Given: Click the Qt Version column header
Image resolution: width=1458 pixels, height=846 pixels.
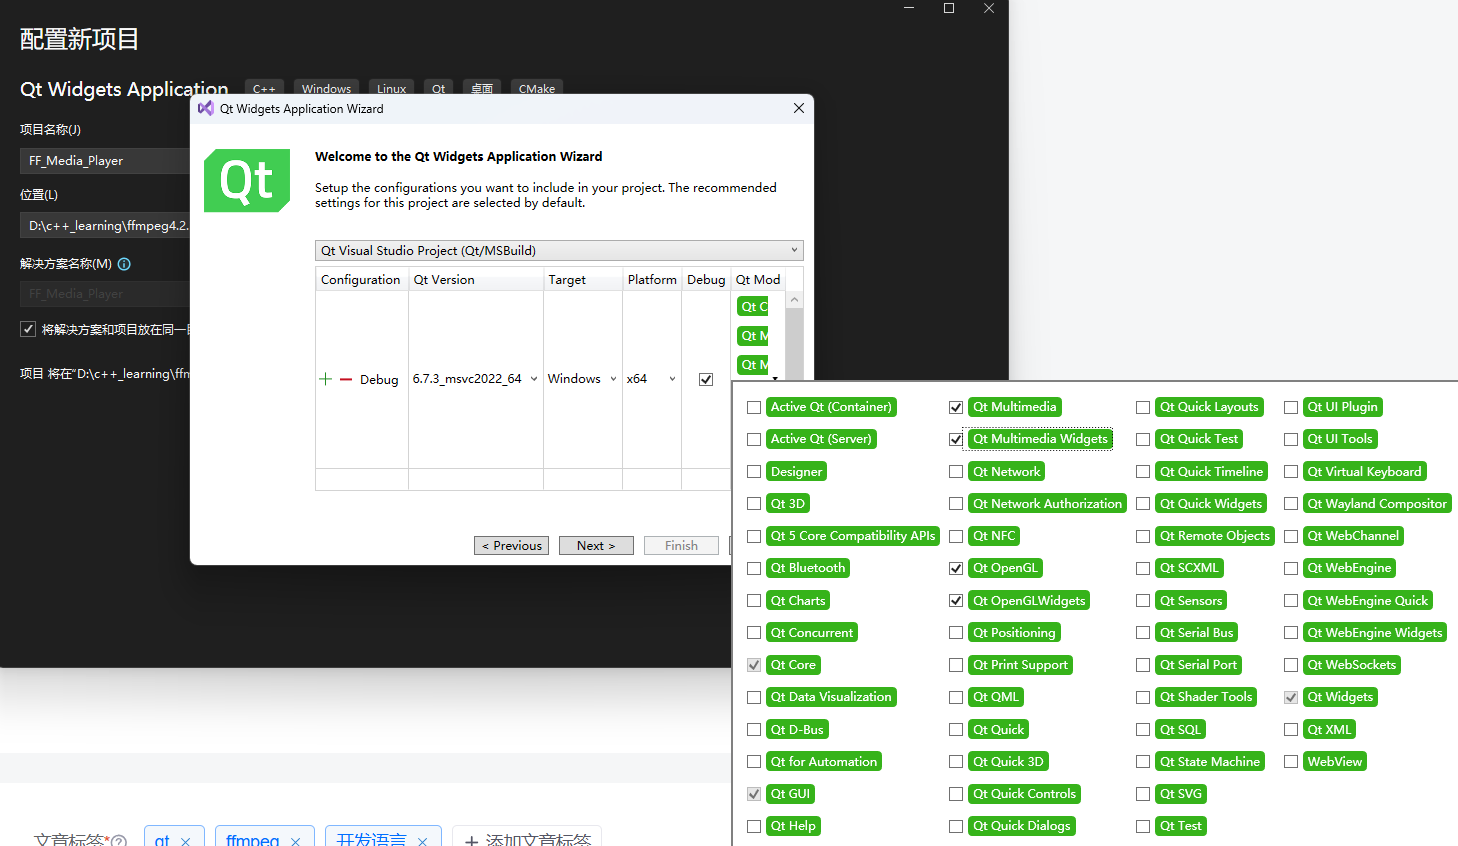Looking at the screenshot, I should point(476,279).
